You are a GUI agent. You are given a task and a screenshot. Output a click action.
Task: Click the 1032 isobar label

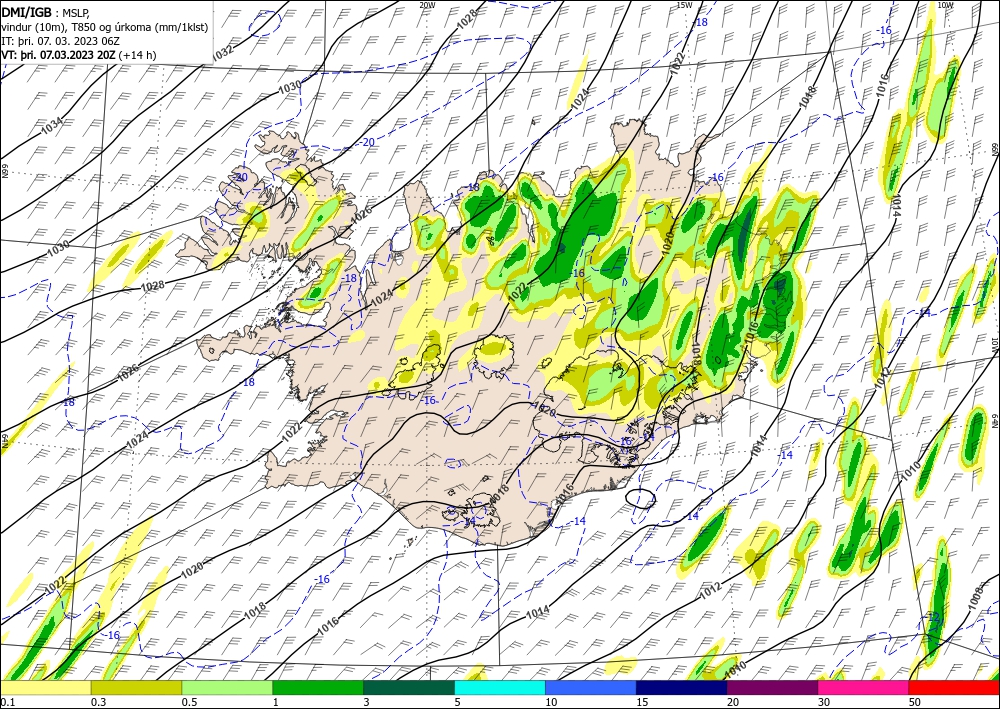pos(222,54)
